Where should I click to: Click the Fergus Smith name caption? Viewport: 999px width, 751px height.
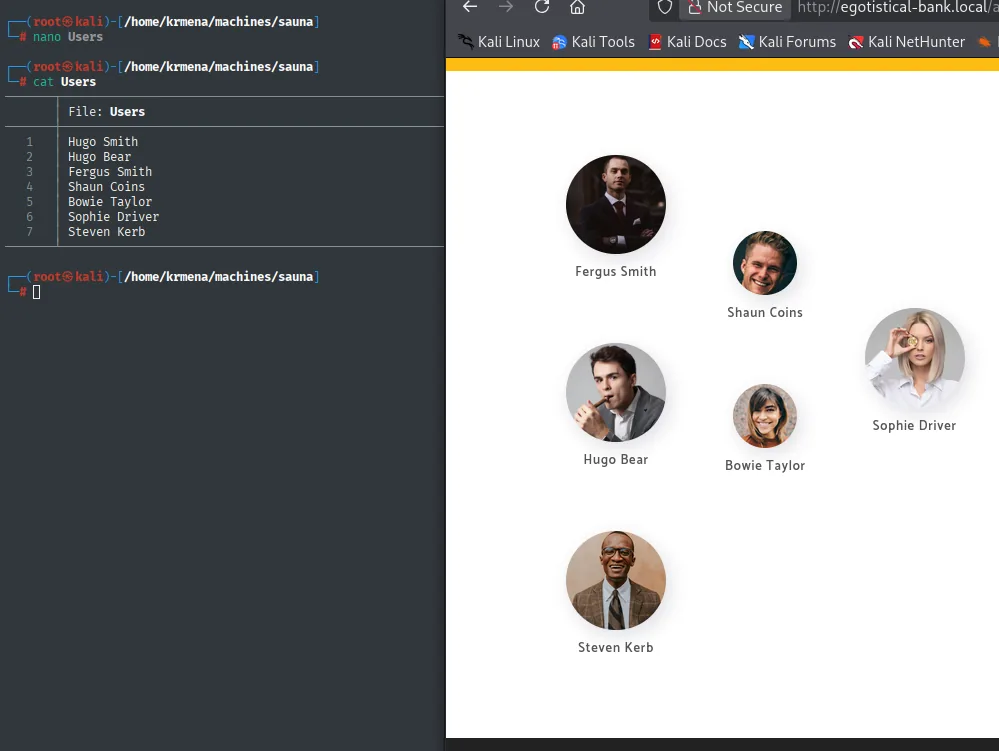615,271
